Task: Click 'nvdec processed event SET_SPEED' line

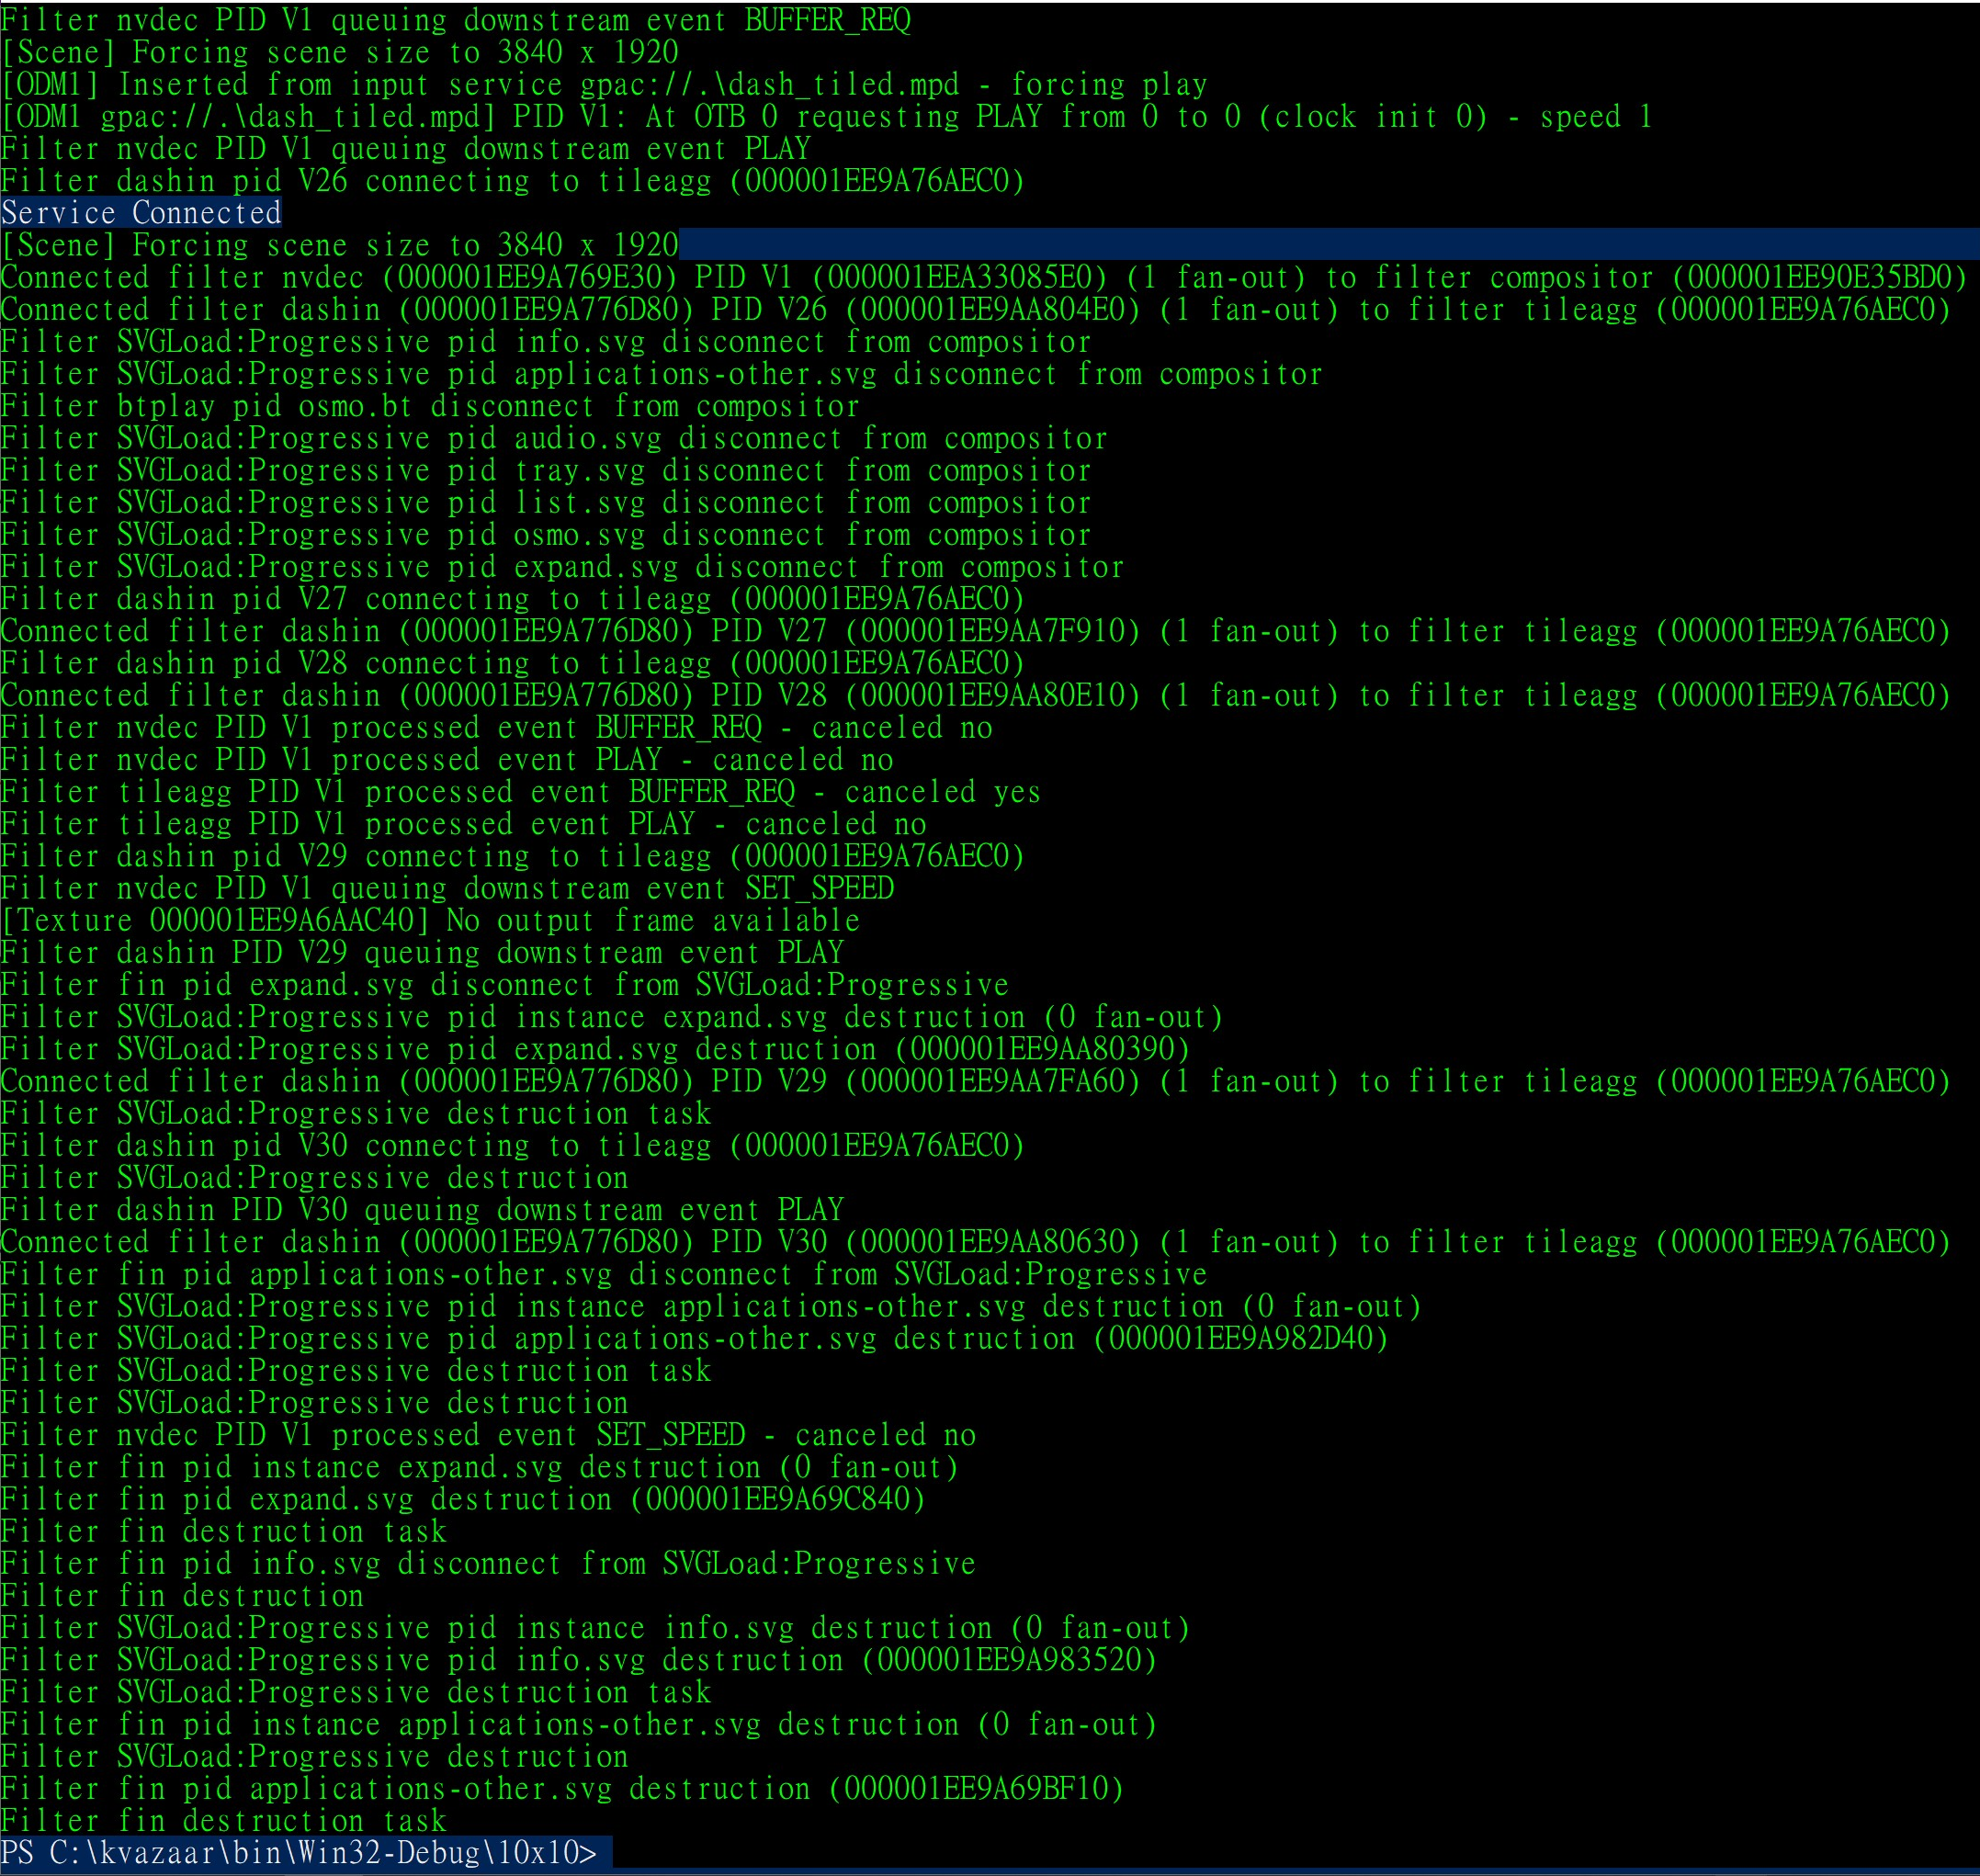Action: (488, 1435)
